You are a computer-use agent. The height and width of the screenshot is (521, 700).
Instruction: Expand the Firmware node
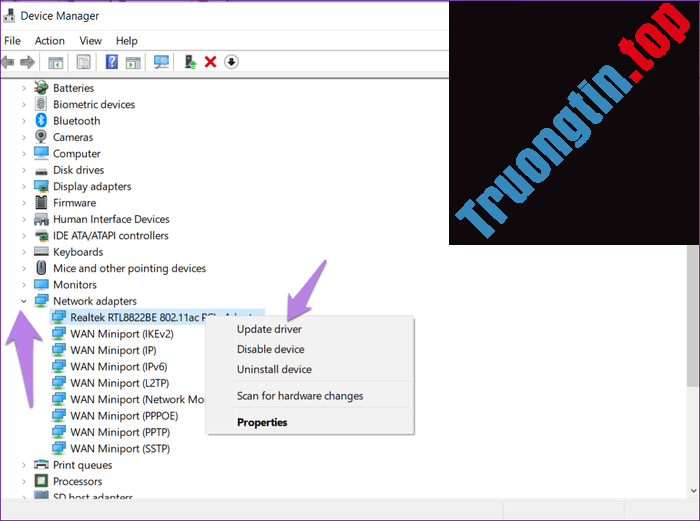point(24,203)
